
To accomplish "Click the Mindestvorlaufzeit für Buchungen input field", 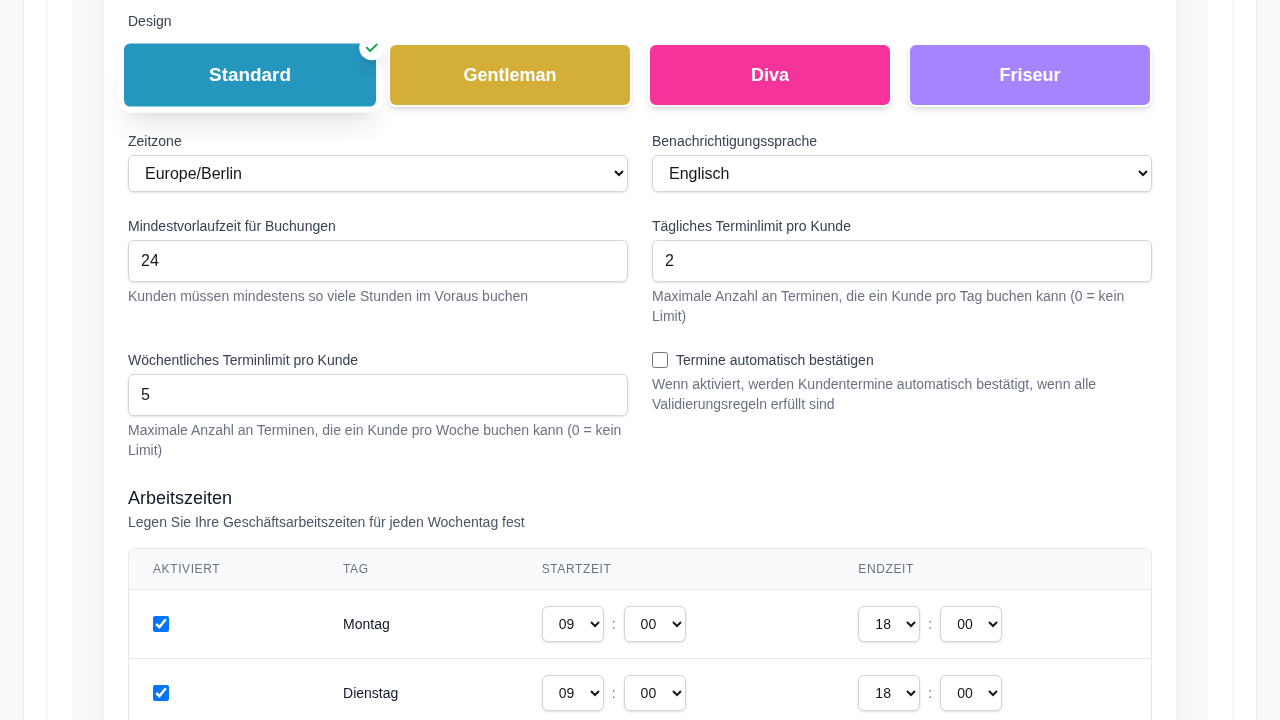I will click(377, 261).
